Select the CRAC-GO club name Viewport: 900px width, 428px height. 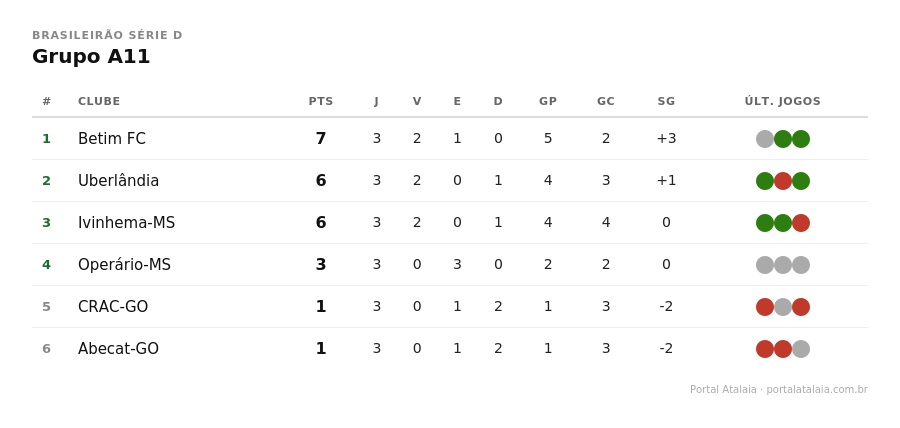(x=113, y=307)
